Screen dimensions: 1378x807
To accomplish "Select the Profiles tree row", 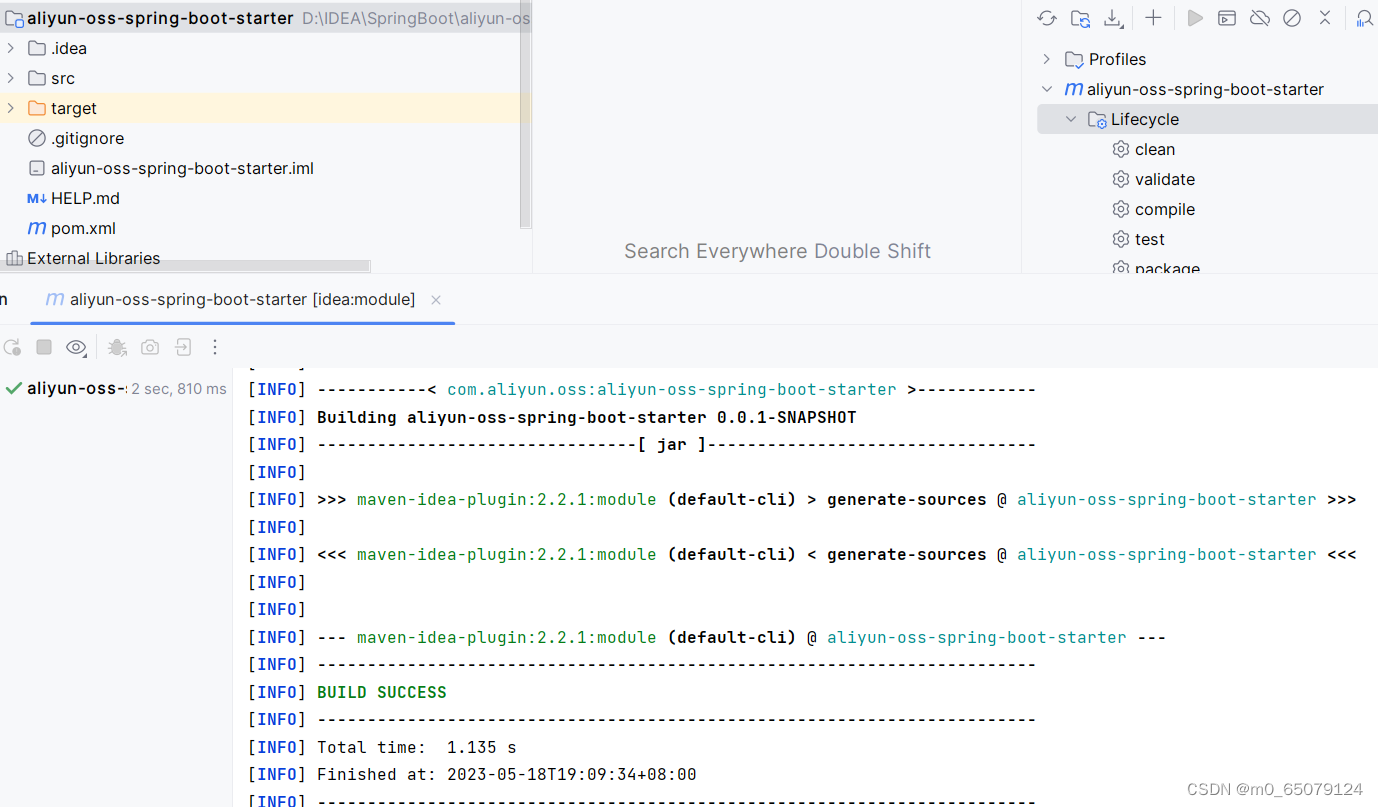I will (x=1207, y=59).
